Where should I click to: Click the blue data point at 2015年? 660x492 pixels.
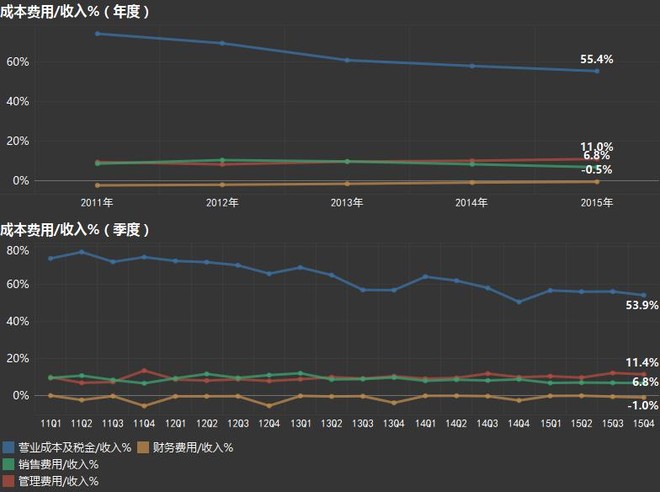597,71
